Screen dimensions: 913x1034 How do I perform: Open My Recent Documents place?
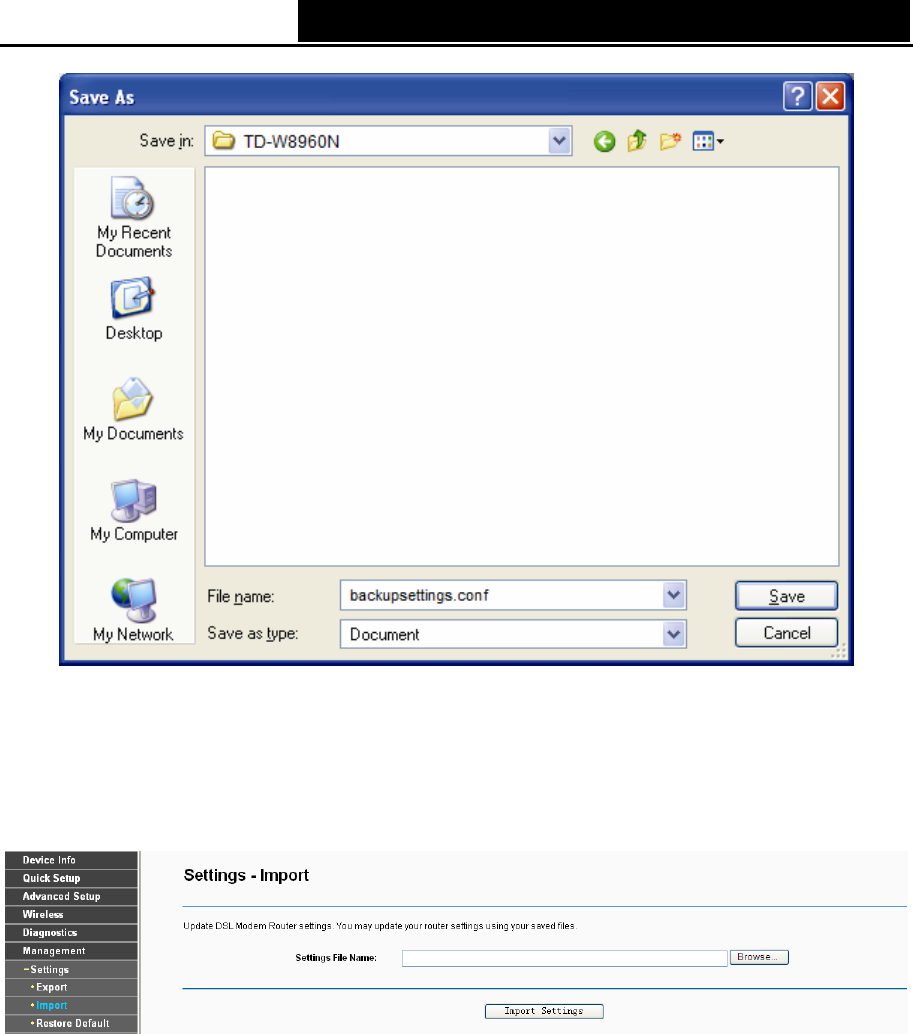134,218
